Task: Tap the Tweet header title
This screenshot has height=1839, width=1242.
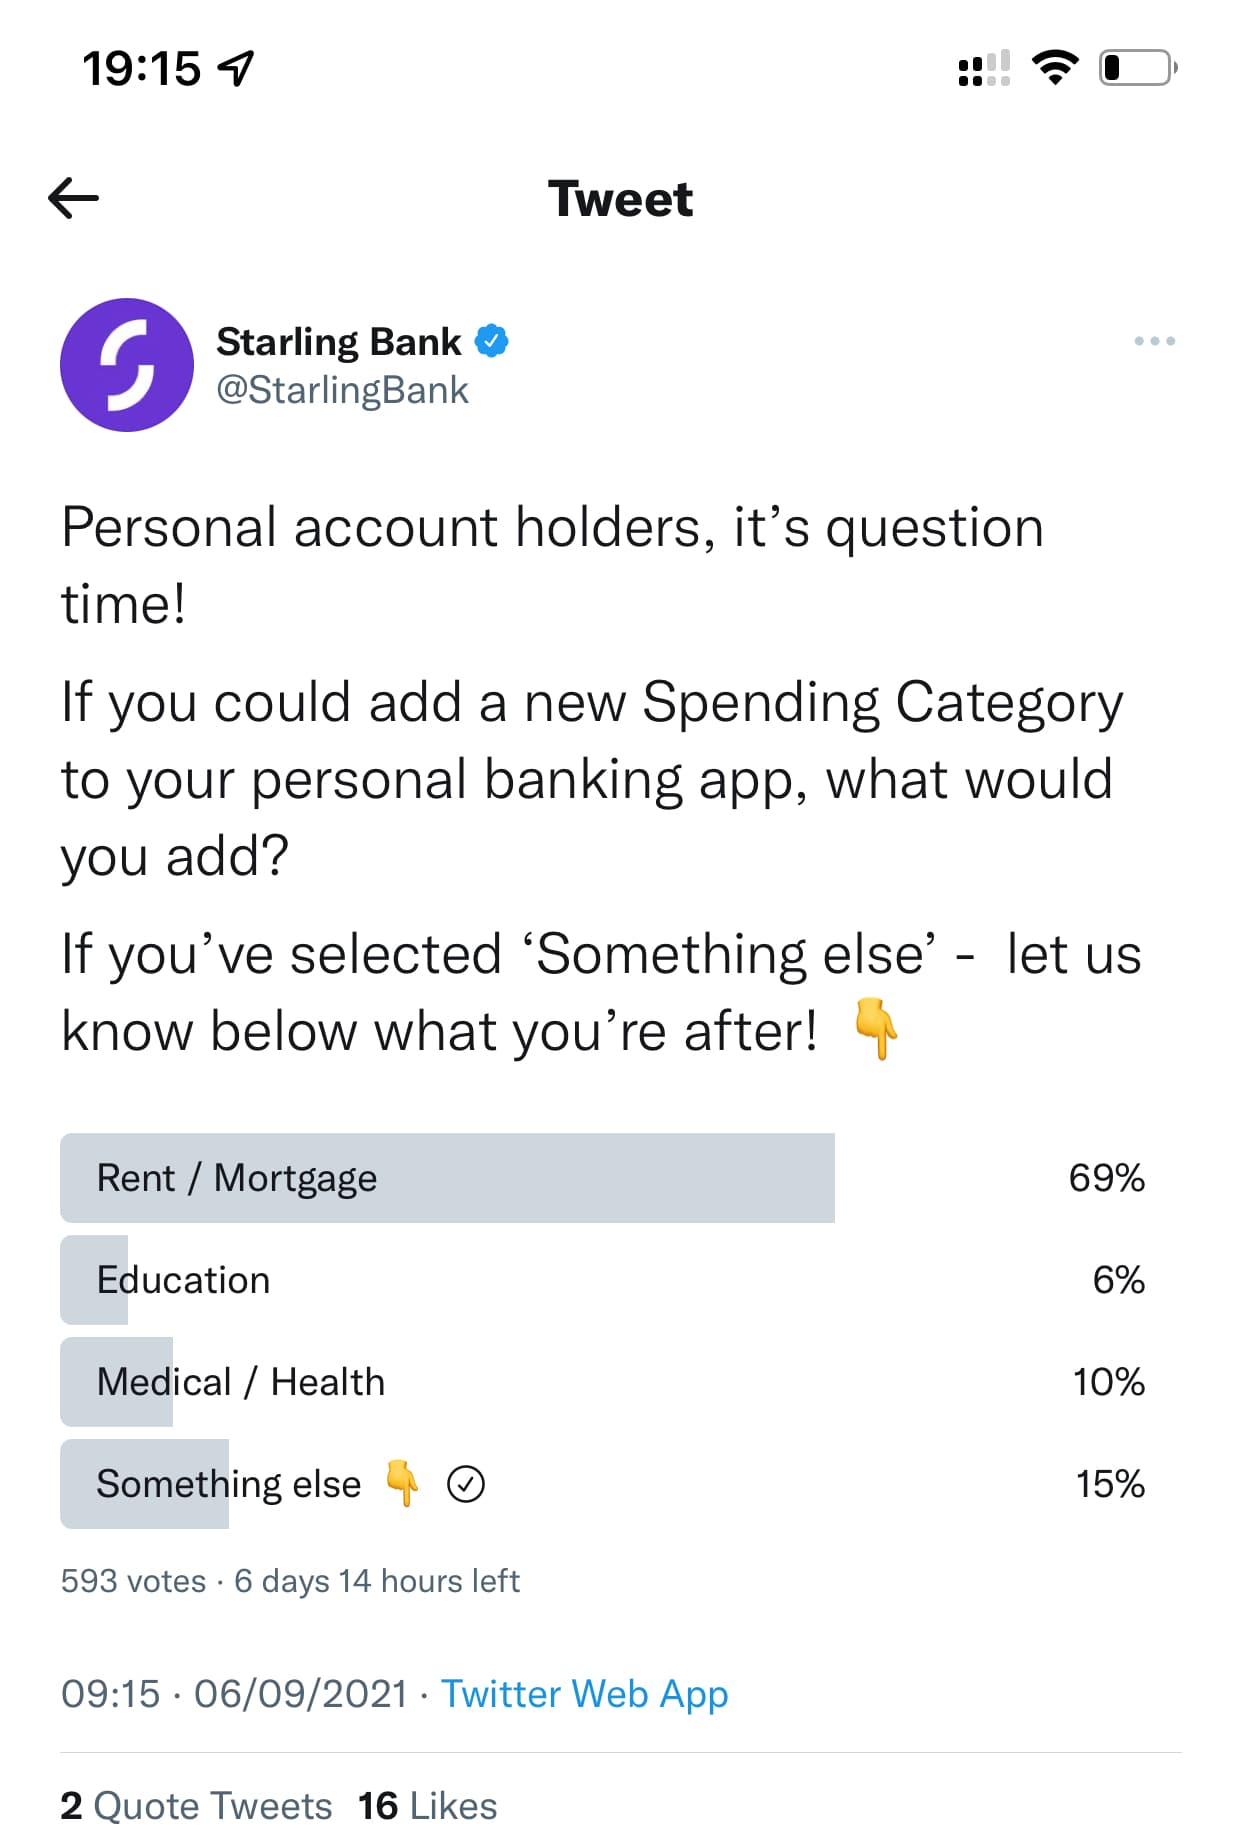Action: [x=620, y=198]
